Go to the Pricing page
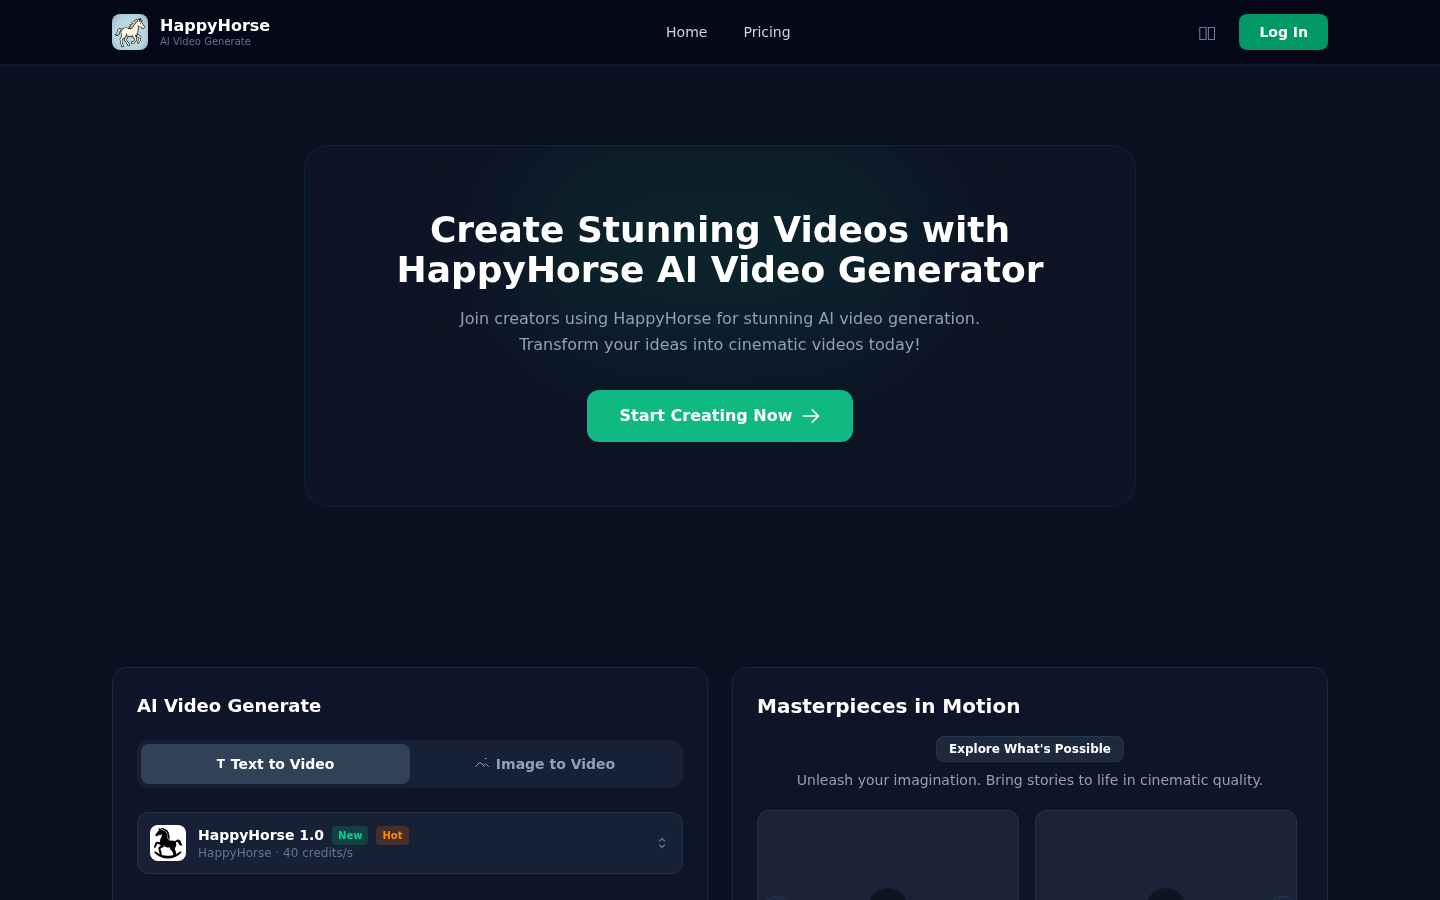 point(767,32)
